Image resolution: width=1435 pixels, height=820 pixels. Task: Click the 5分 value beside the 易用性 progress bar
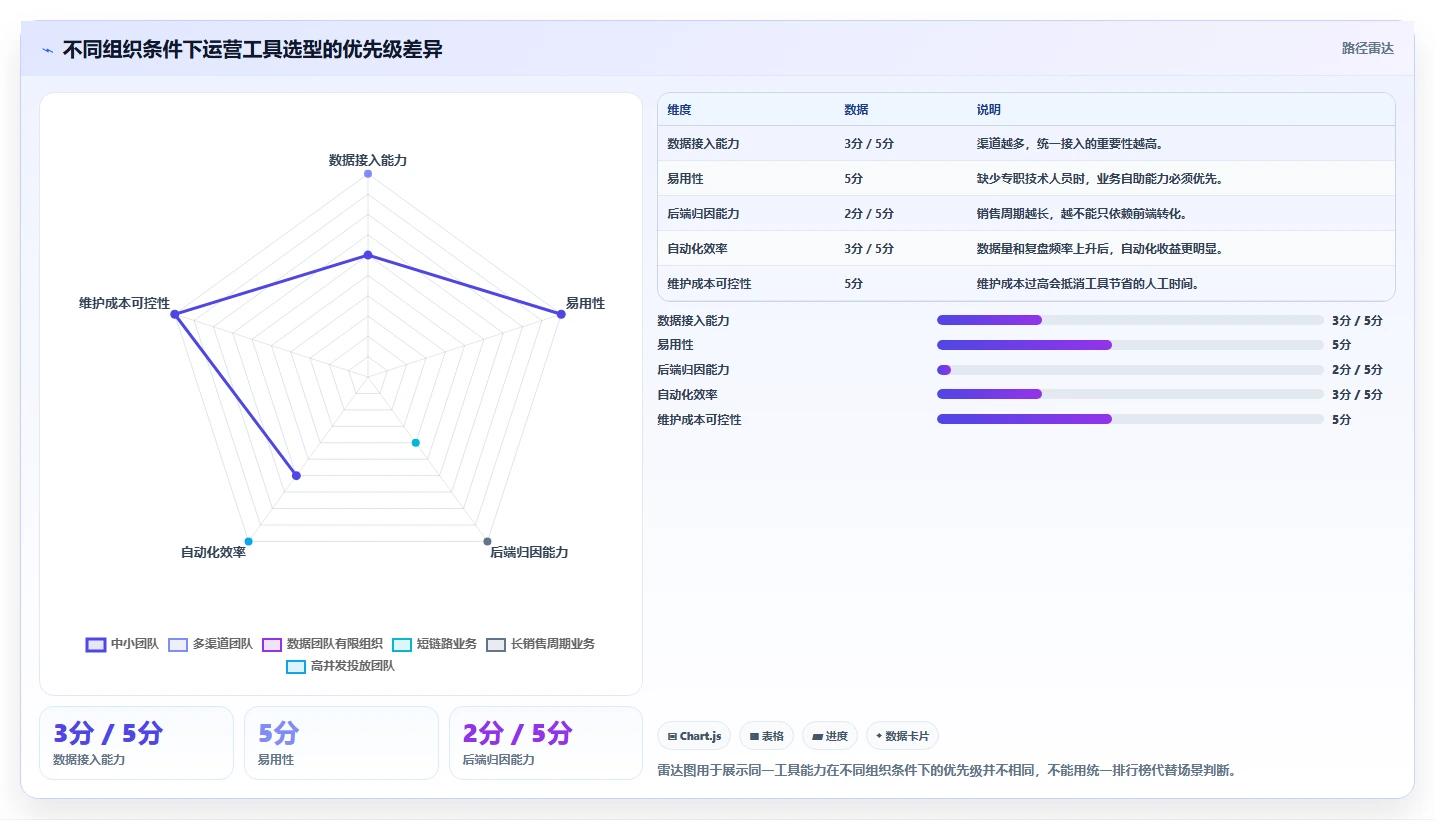[1341, 345]
